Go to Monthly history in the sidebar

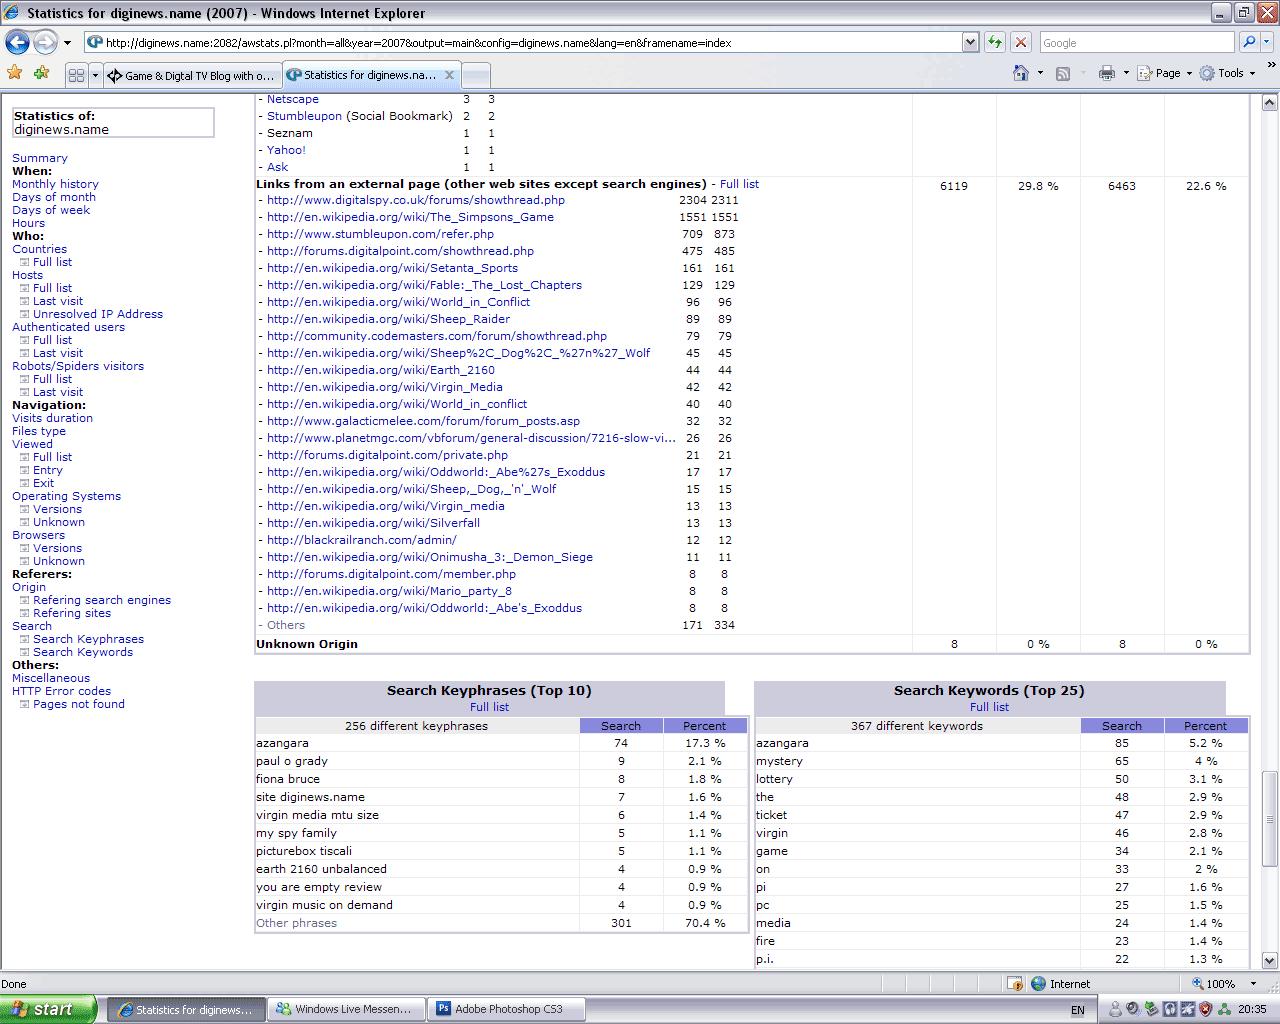(x=55, y=184)
